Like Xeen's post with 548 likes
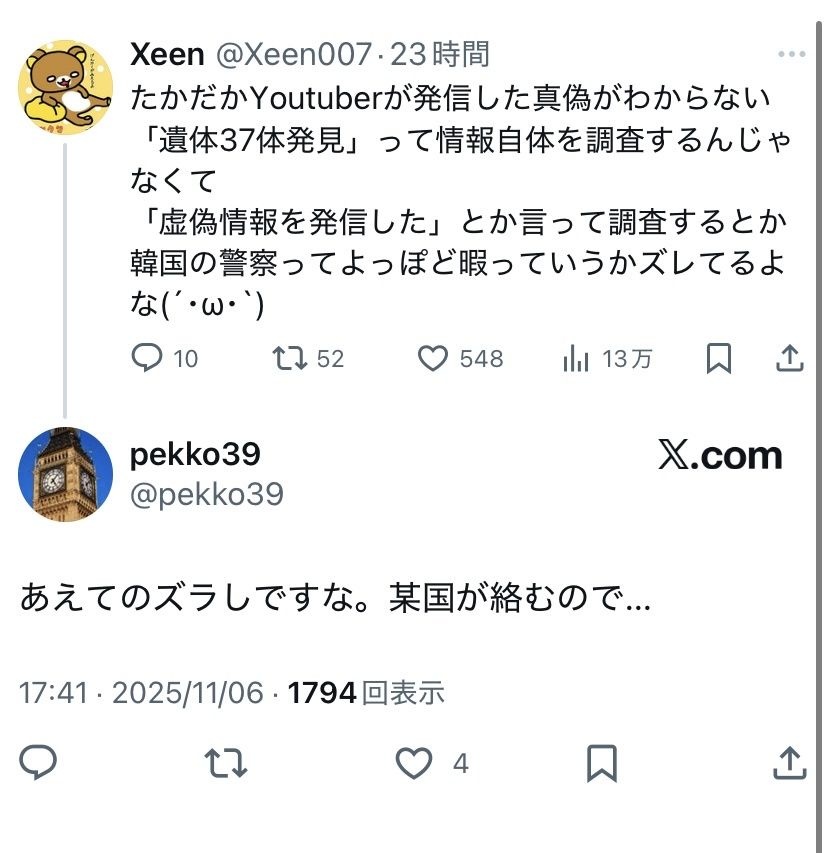 [x=432, y=358]
